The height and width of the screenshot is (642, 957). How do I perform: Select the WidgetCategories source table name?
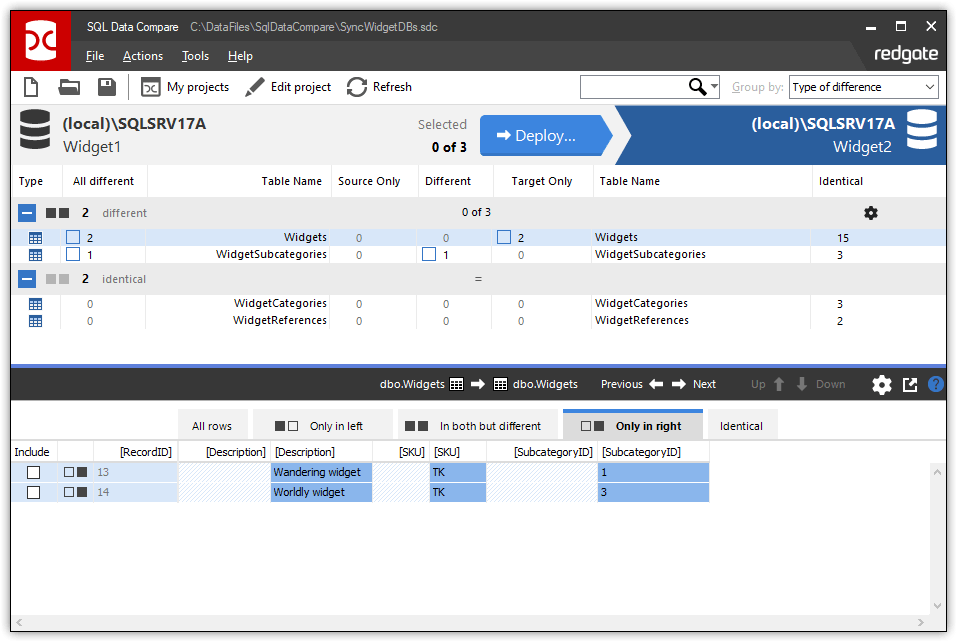coord(280,303)
